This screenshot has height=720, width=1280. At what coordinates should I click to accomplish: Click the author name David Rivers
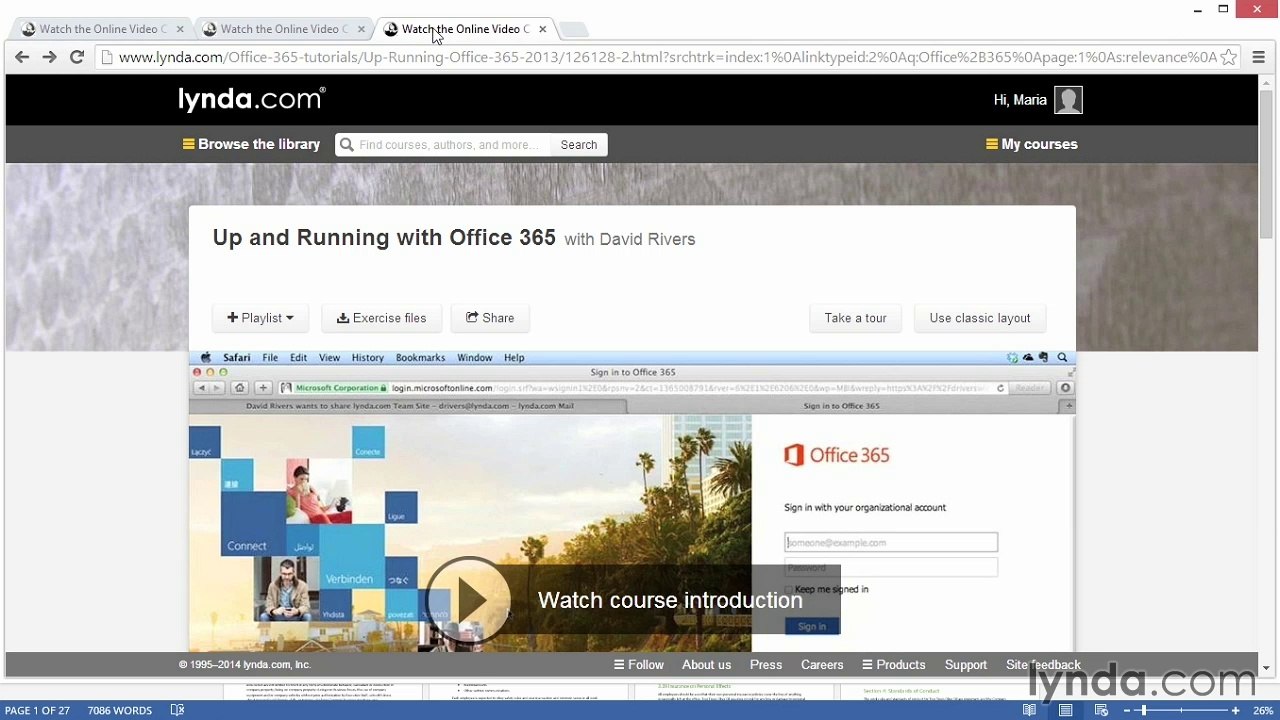click(x=647, y=239)
